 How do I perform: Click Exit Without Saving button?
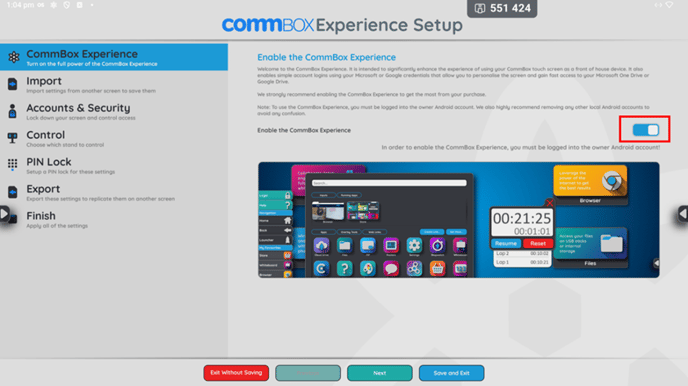pyautogui.click(x=236, y=373)
